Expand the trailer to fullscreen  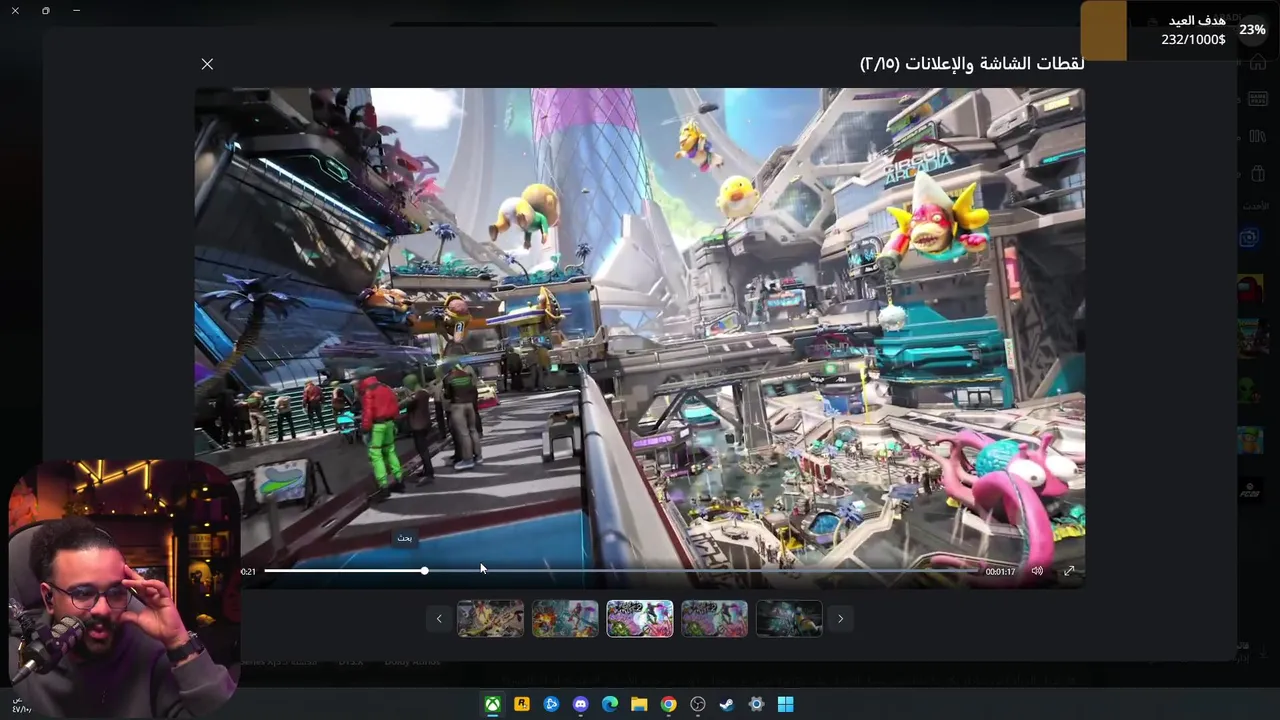[1069, 571]
